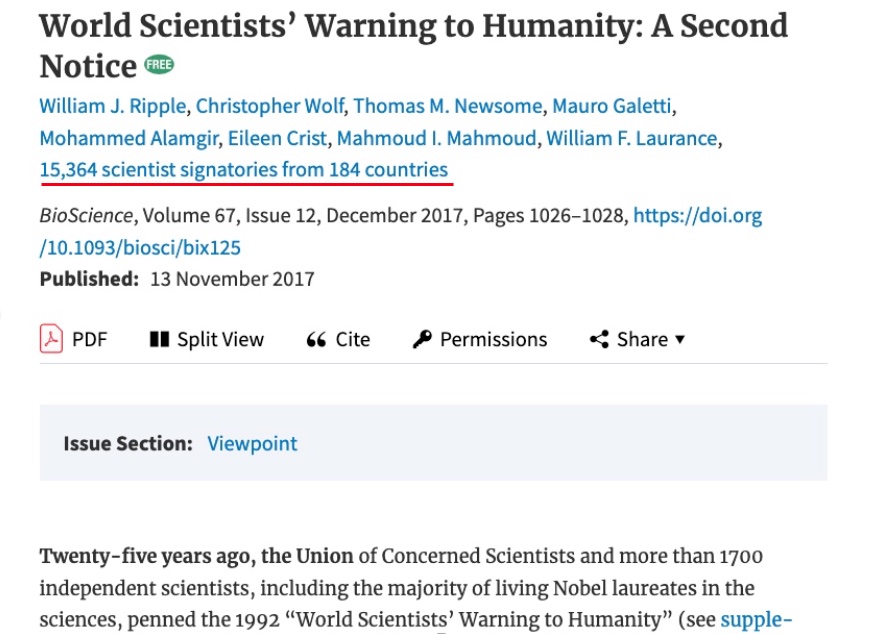
Task: Open 15,364 scientist signatories link
Action: pyautogui.click(x=244, y=169)
